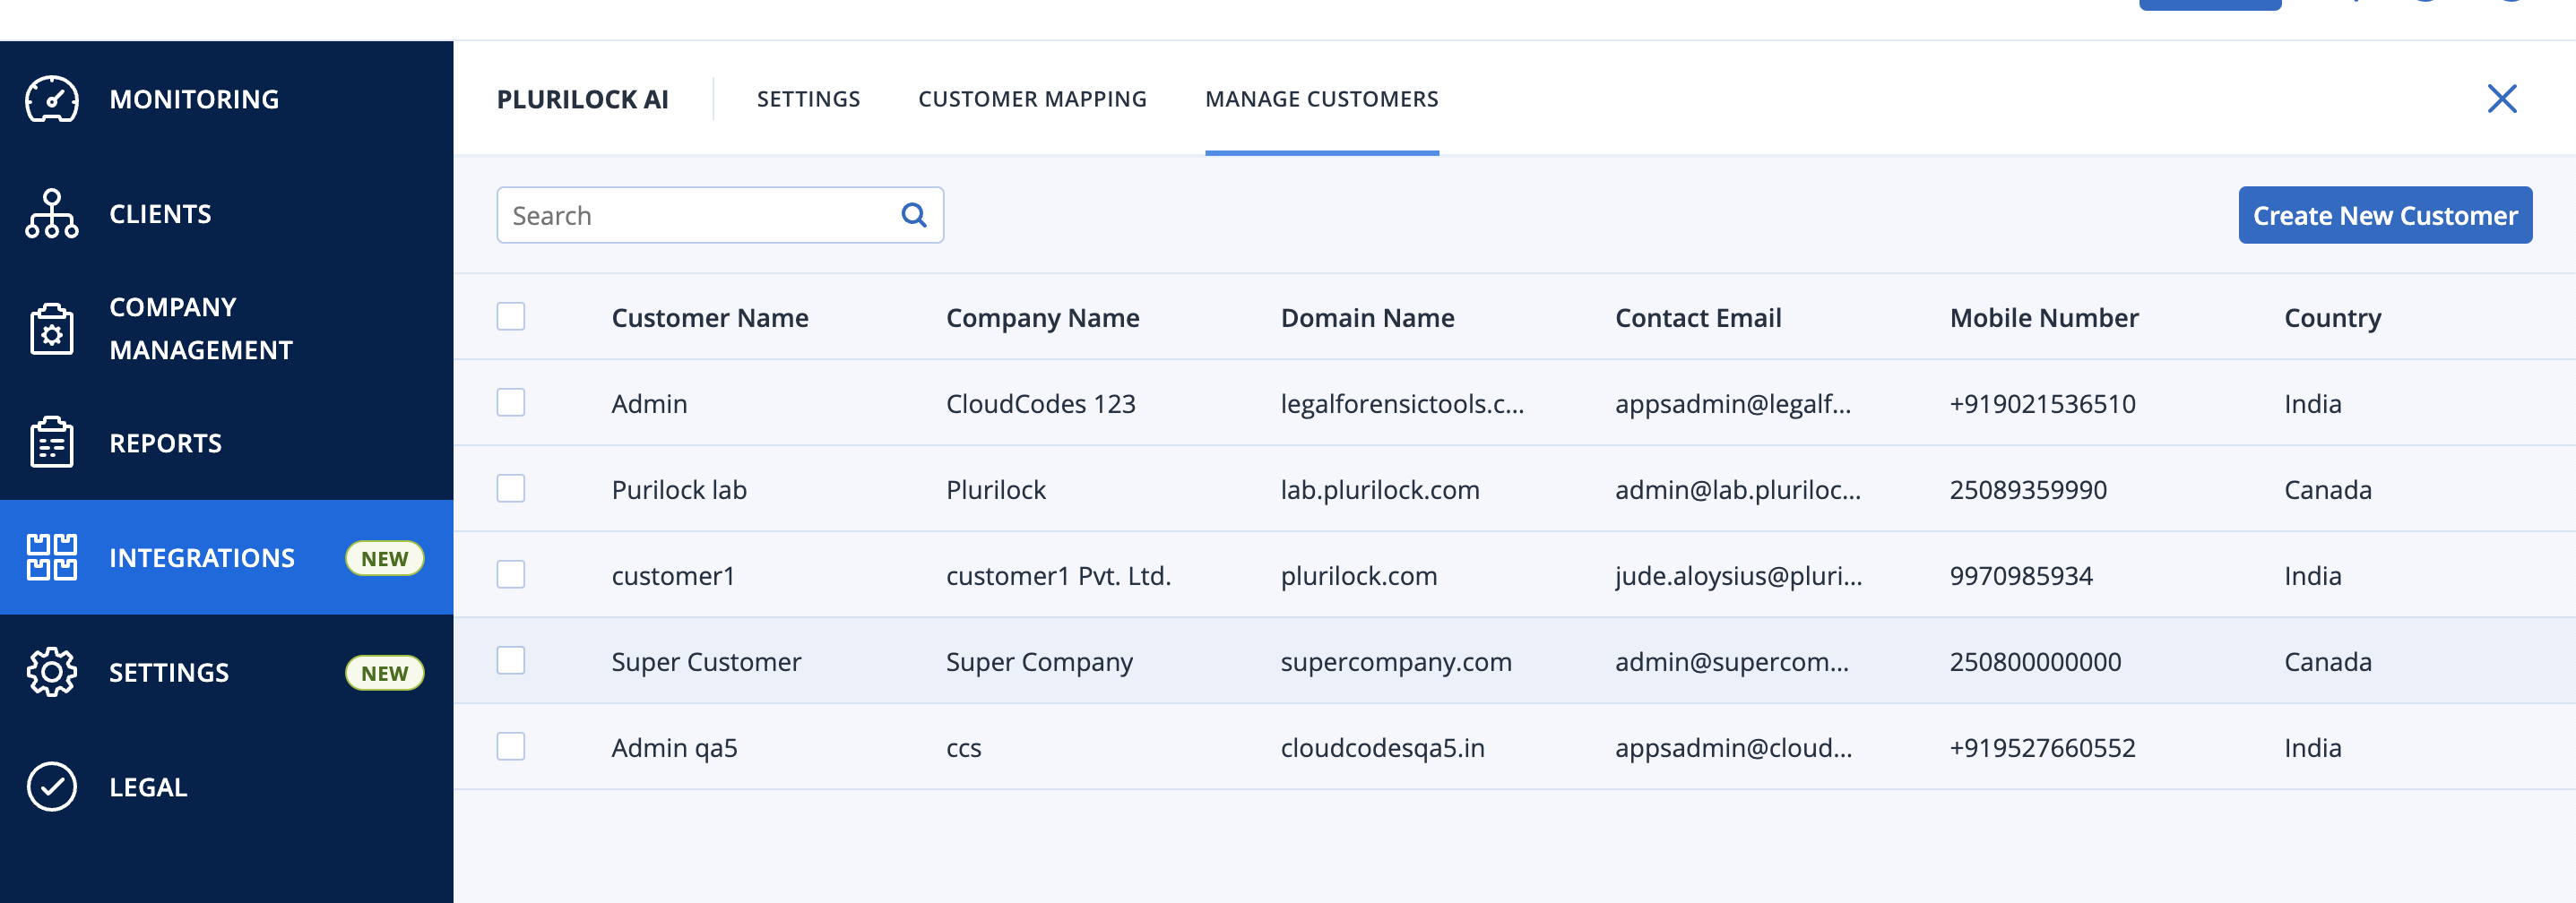
Task: Click the customer name Purilock lab
Action: click(x=679, y=490)
